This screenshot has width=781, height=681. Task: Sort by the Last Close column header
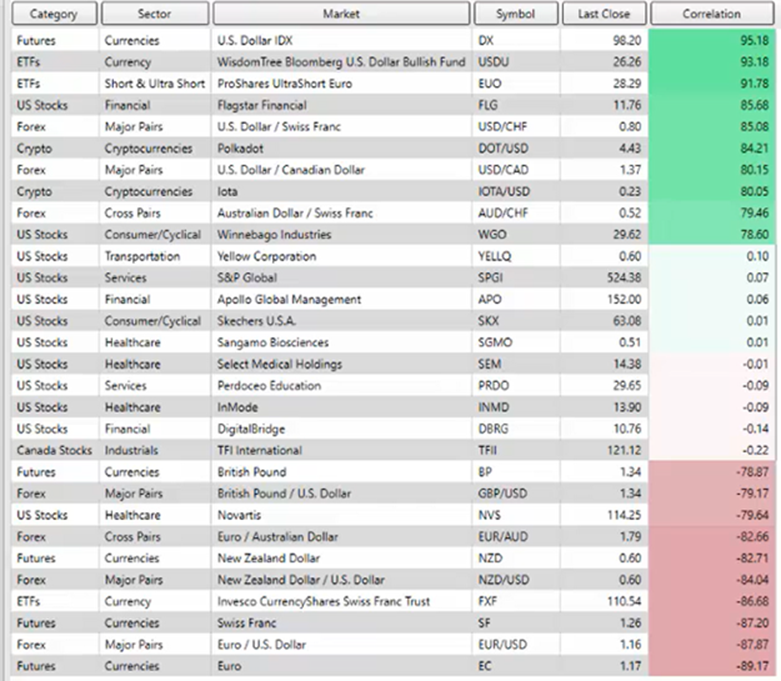pyautogui.click(x=604, y=14)
